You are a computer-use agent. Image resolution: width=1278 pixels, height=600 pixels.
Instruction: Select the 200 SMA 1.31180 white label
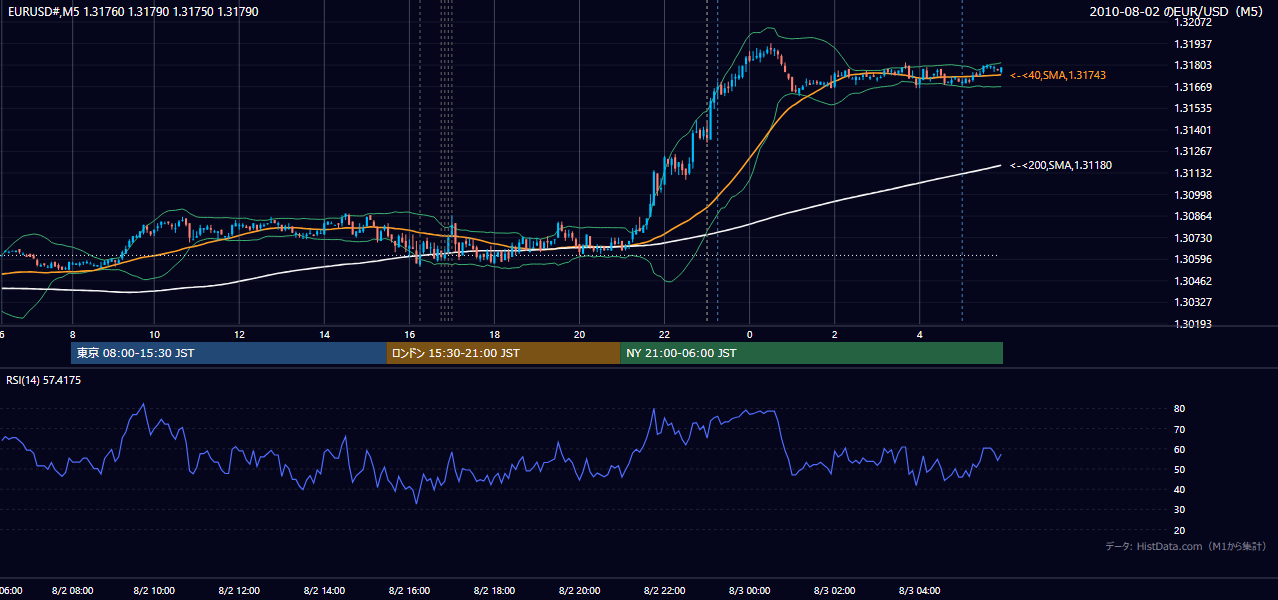pyautogui.click(x=1061, y=165)
